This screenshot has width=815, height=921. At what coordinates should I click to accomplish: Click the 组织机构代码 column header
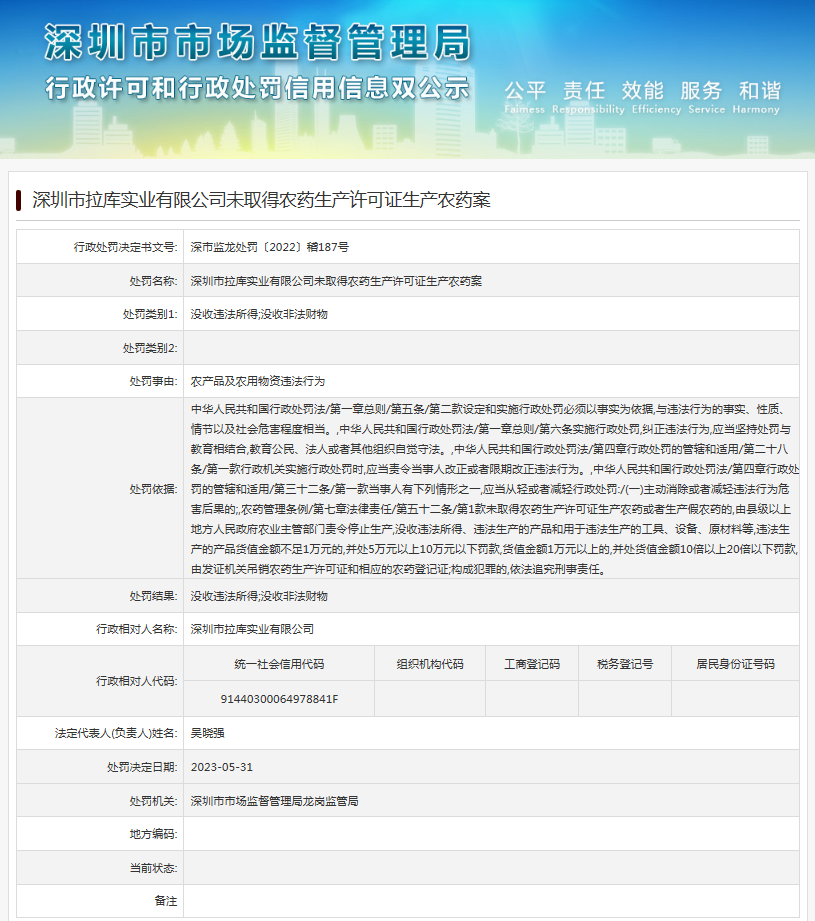[x=430, y=664]
